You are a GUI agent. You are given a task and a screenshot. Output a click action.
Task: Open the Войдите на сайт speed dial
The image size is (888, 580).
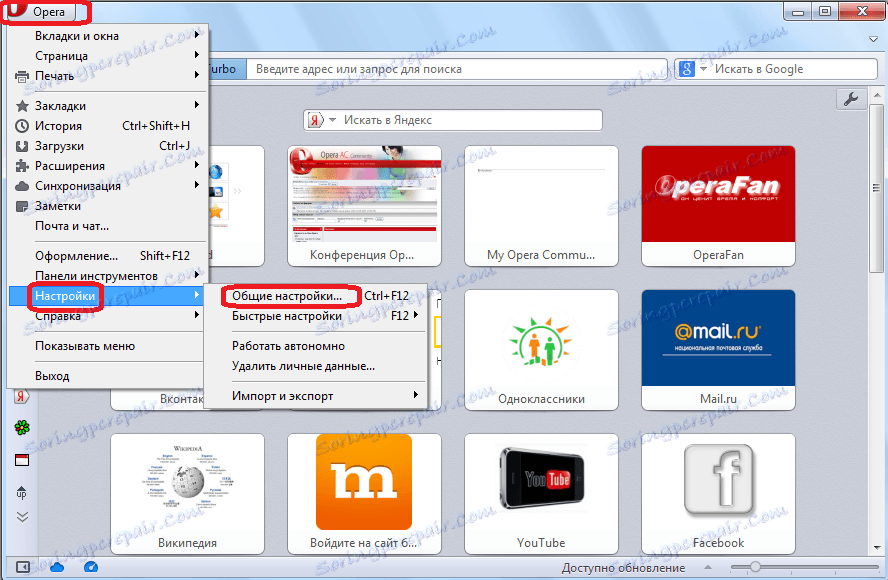click(364, 494)
